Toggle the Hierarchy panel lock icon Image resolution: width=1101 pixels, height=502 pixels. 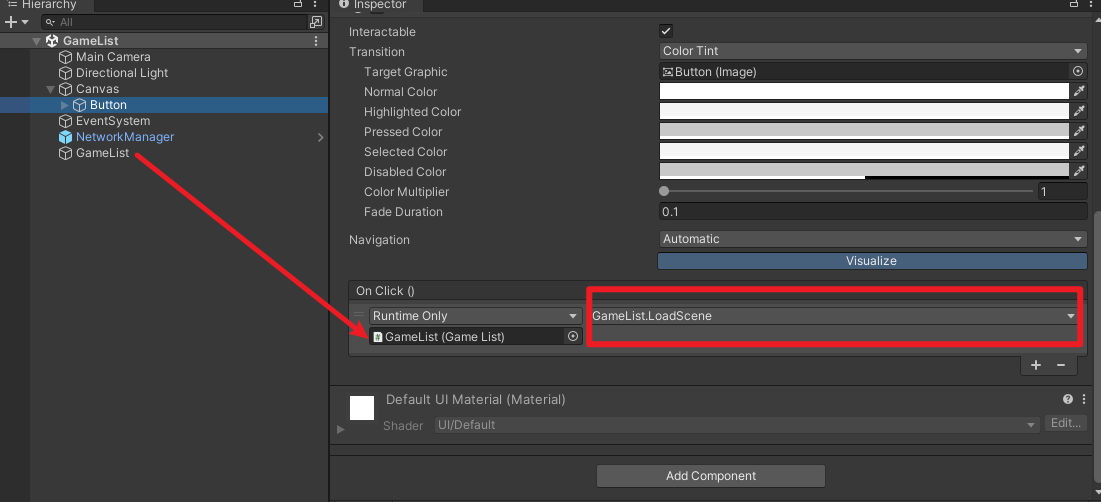click(298, 5)
